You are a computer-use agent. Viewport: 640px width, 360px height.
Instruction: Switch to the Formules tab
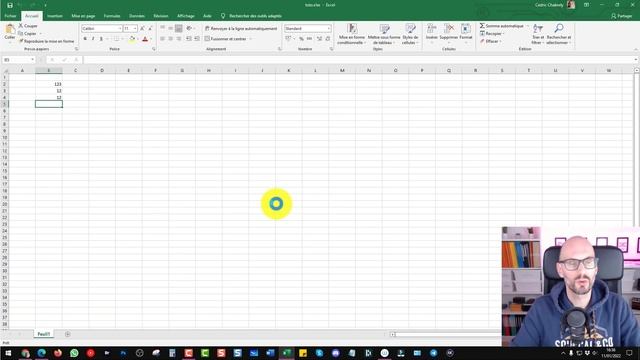click(112, 16)
